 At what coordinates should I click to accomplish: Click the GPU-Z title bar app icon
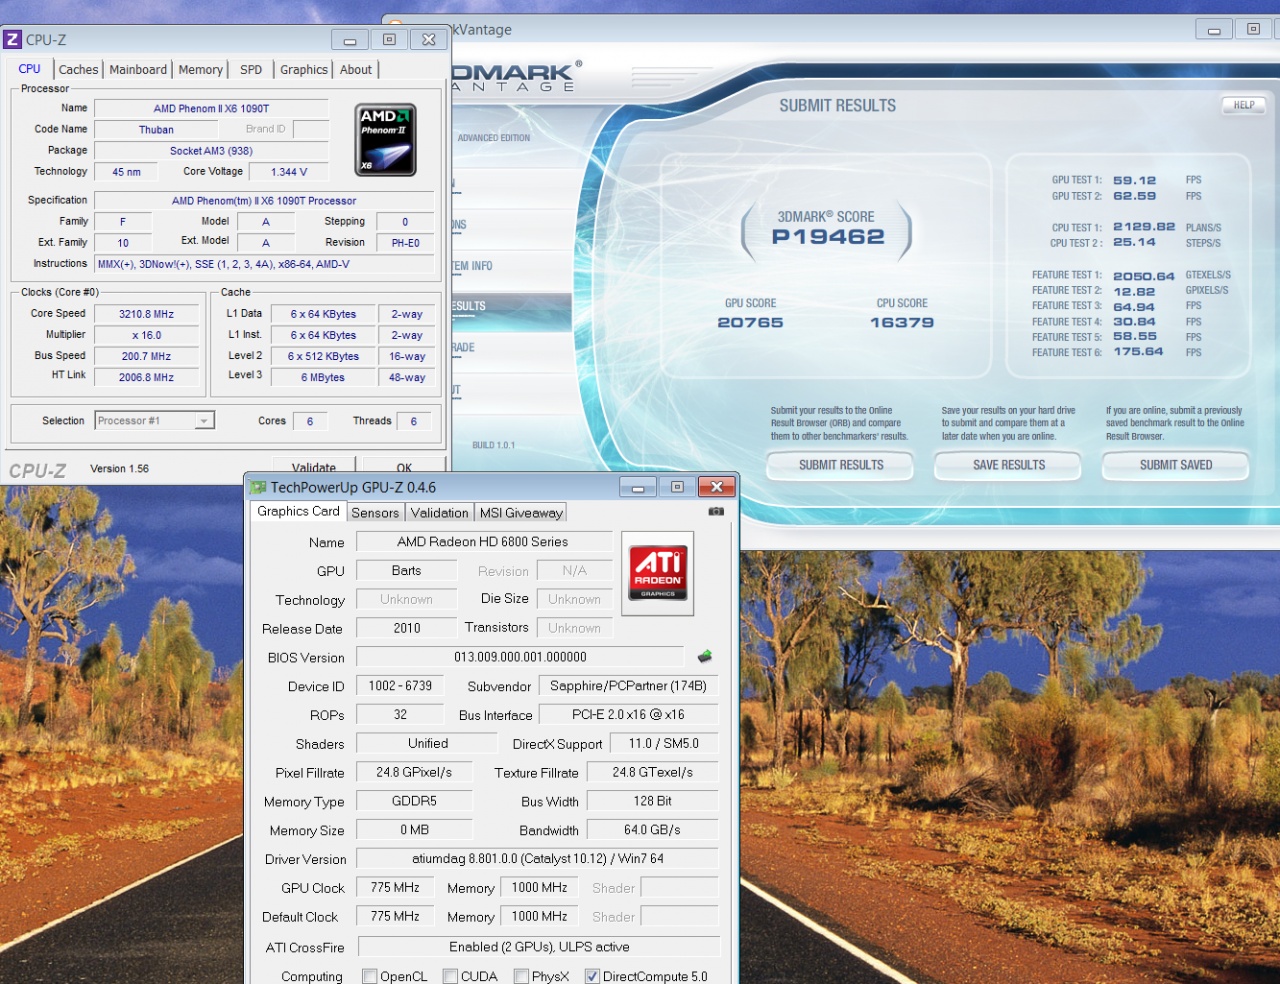coord(258,488)
